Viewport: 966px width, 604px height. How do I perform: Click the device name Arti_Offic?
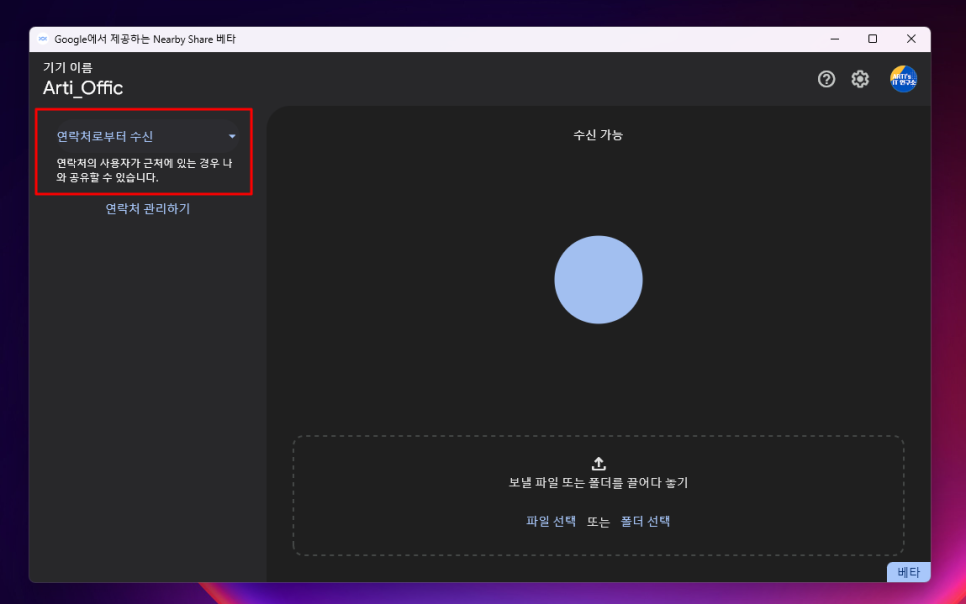point(83,88)
